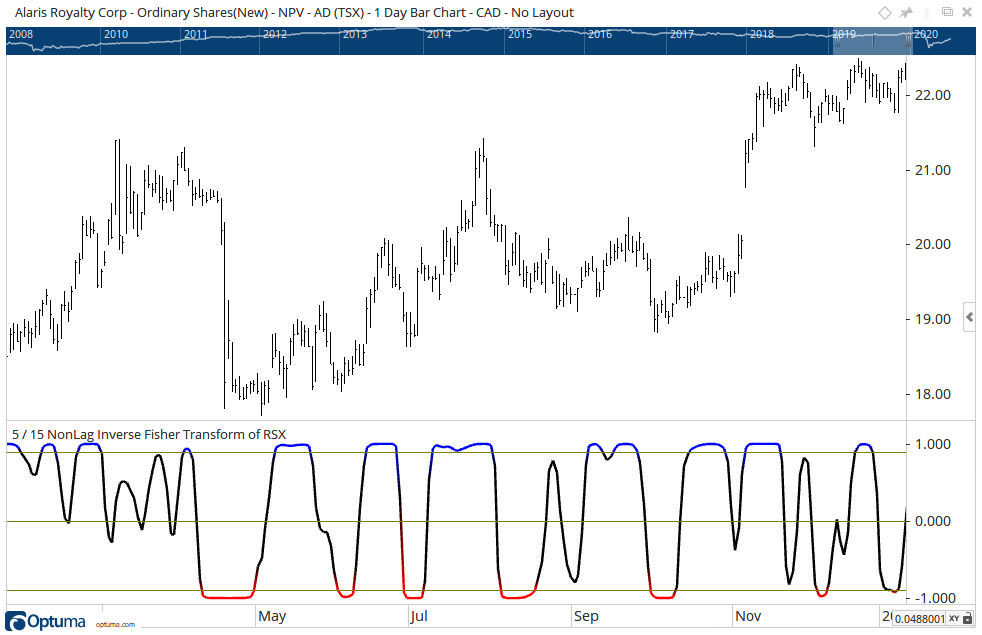Viewport: 982px width, 635px height.
Task: Click the Sep label on the date axis
Action: [586, 616]
